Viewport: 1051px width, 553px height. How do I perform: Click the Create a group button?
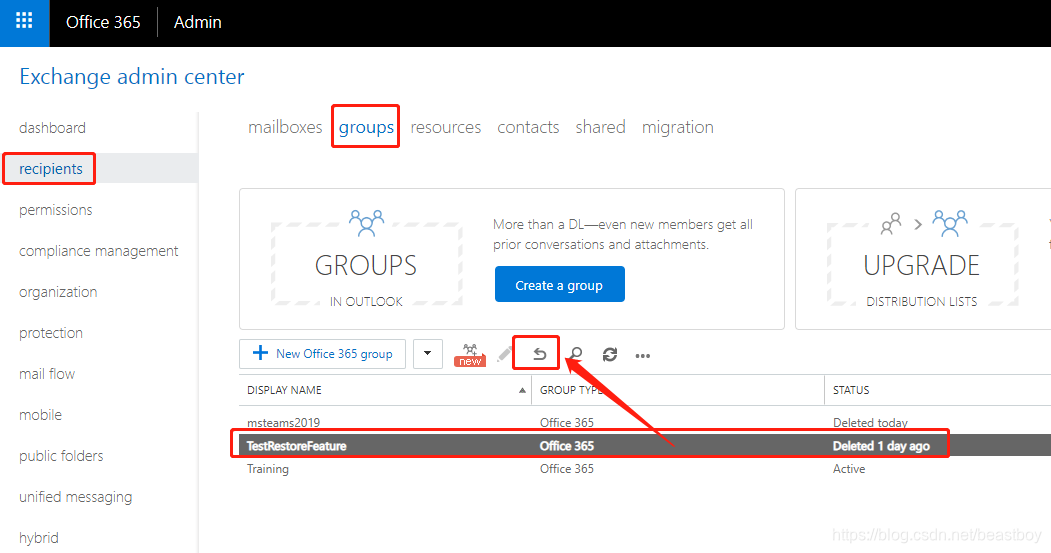(x=560, y=284)
